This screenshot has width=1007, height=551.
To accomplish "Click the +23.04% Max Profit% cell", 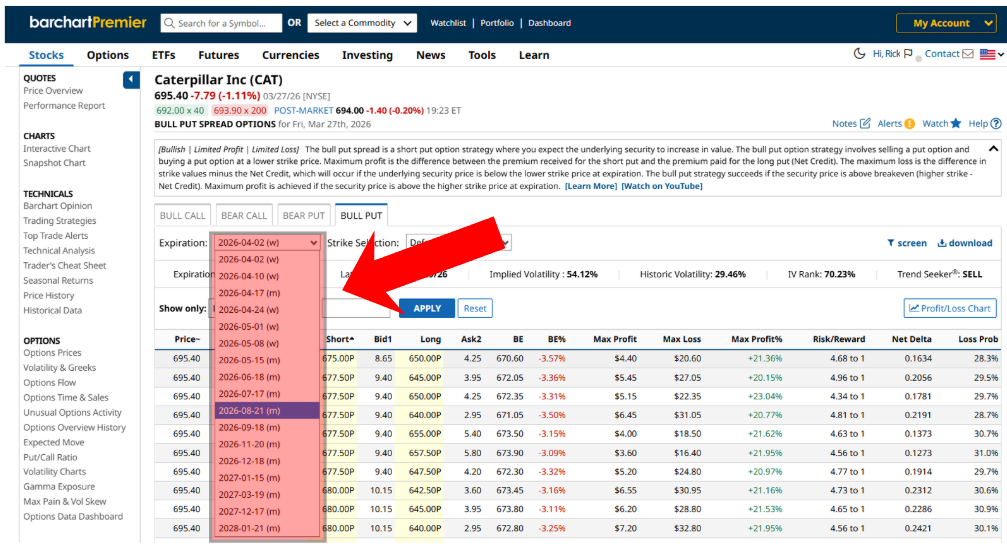I will 765,396.
